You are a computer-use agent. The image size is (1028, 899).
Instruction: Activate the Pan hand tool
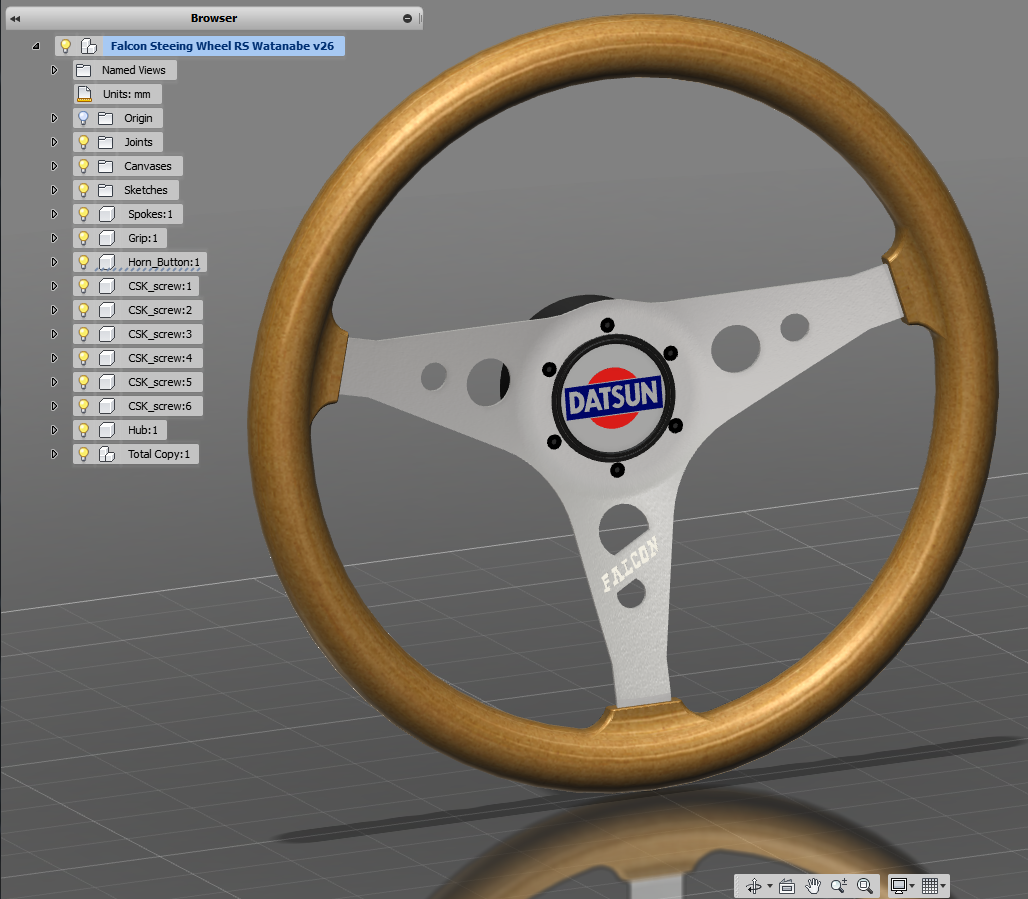[x=813, y=886]
